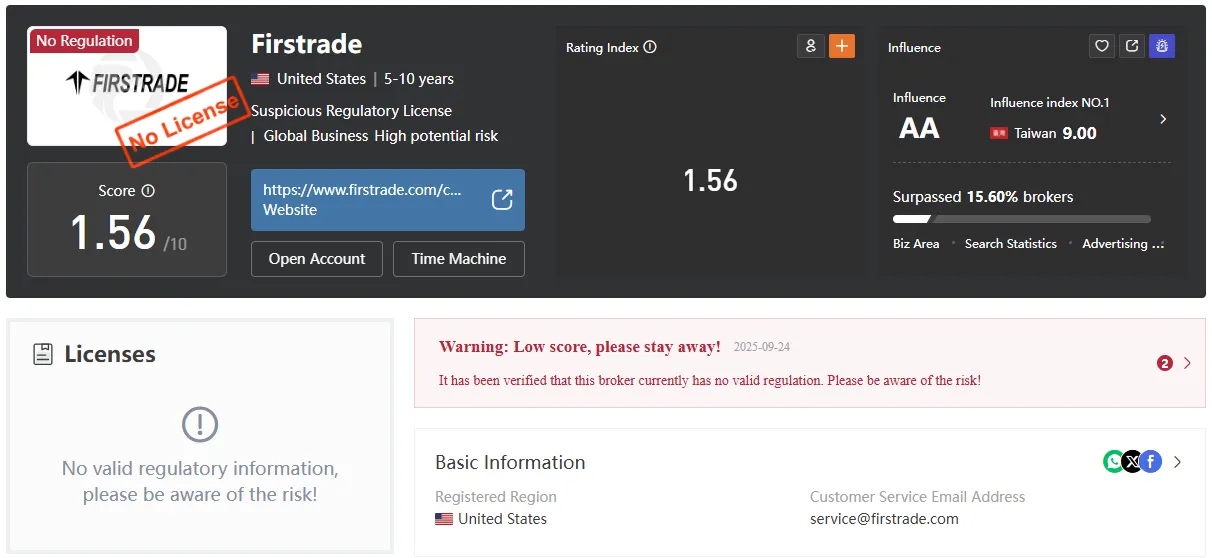The width and height of the screenshot is (1212, 558).
Task: Click the Licenses heading
Action: [x=110, y=354]
